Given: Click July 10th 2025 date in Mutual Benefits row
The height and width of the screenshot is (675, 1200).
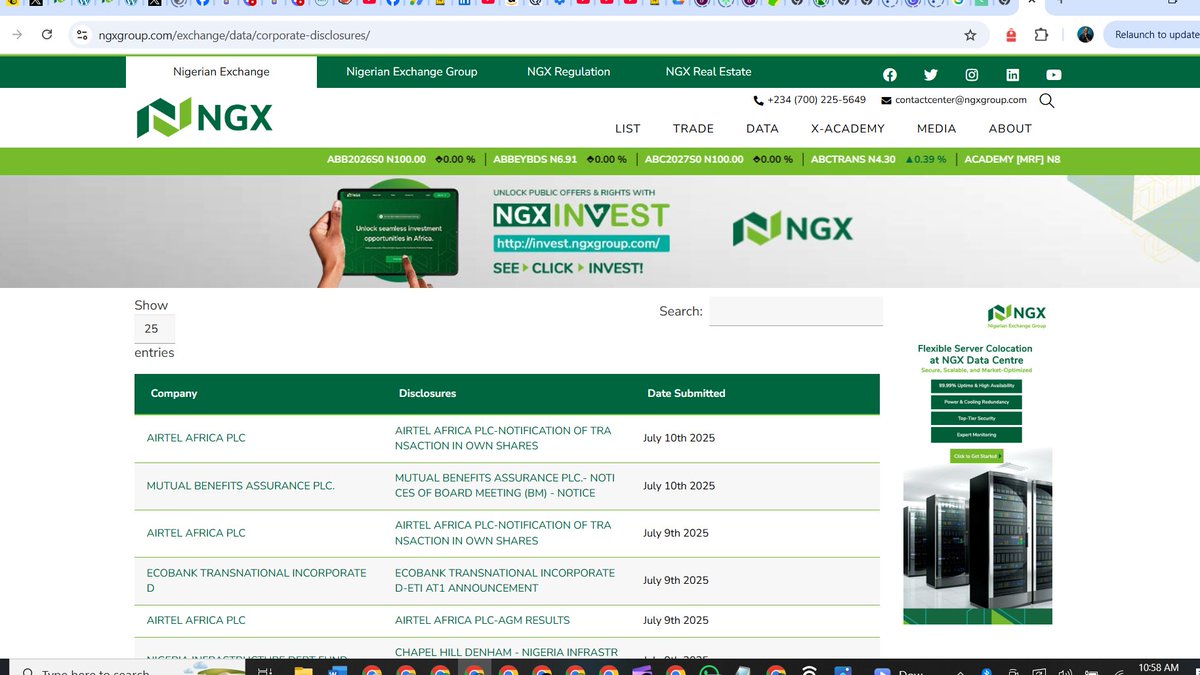Looking at the screenshot, I should click(x=679, y=486).
